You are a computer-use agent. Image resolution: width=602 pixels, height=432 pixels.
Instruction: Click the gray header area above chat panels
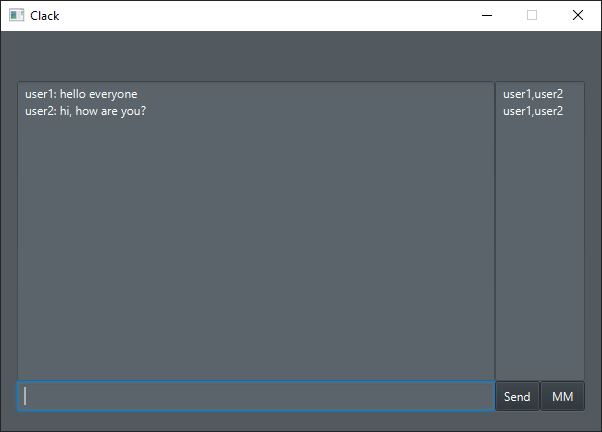click(x=300, y=56)
